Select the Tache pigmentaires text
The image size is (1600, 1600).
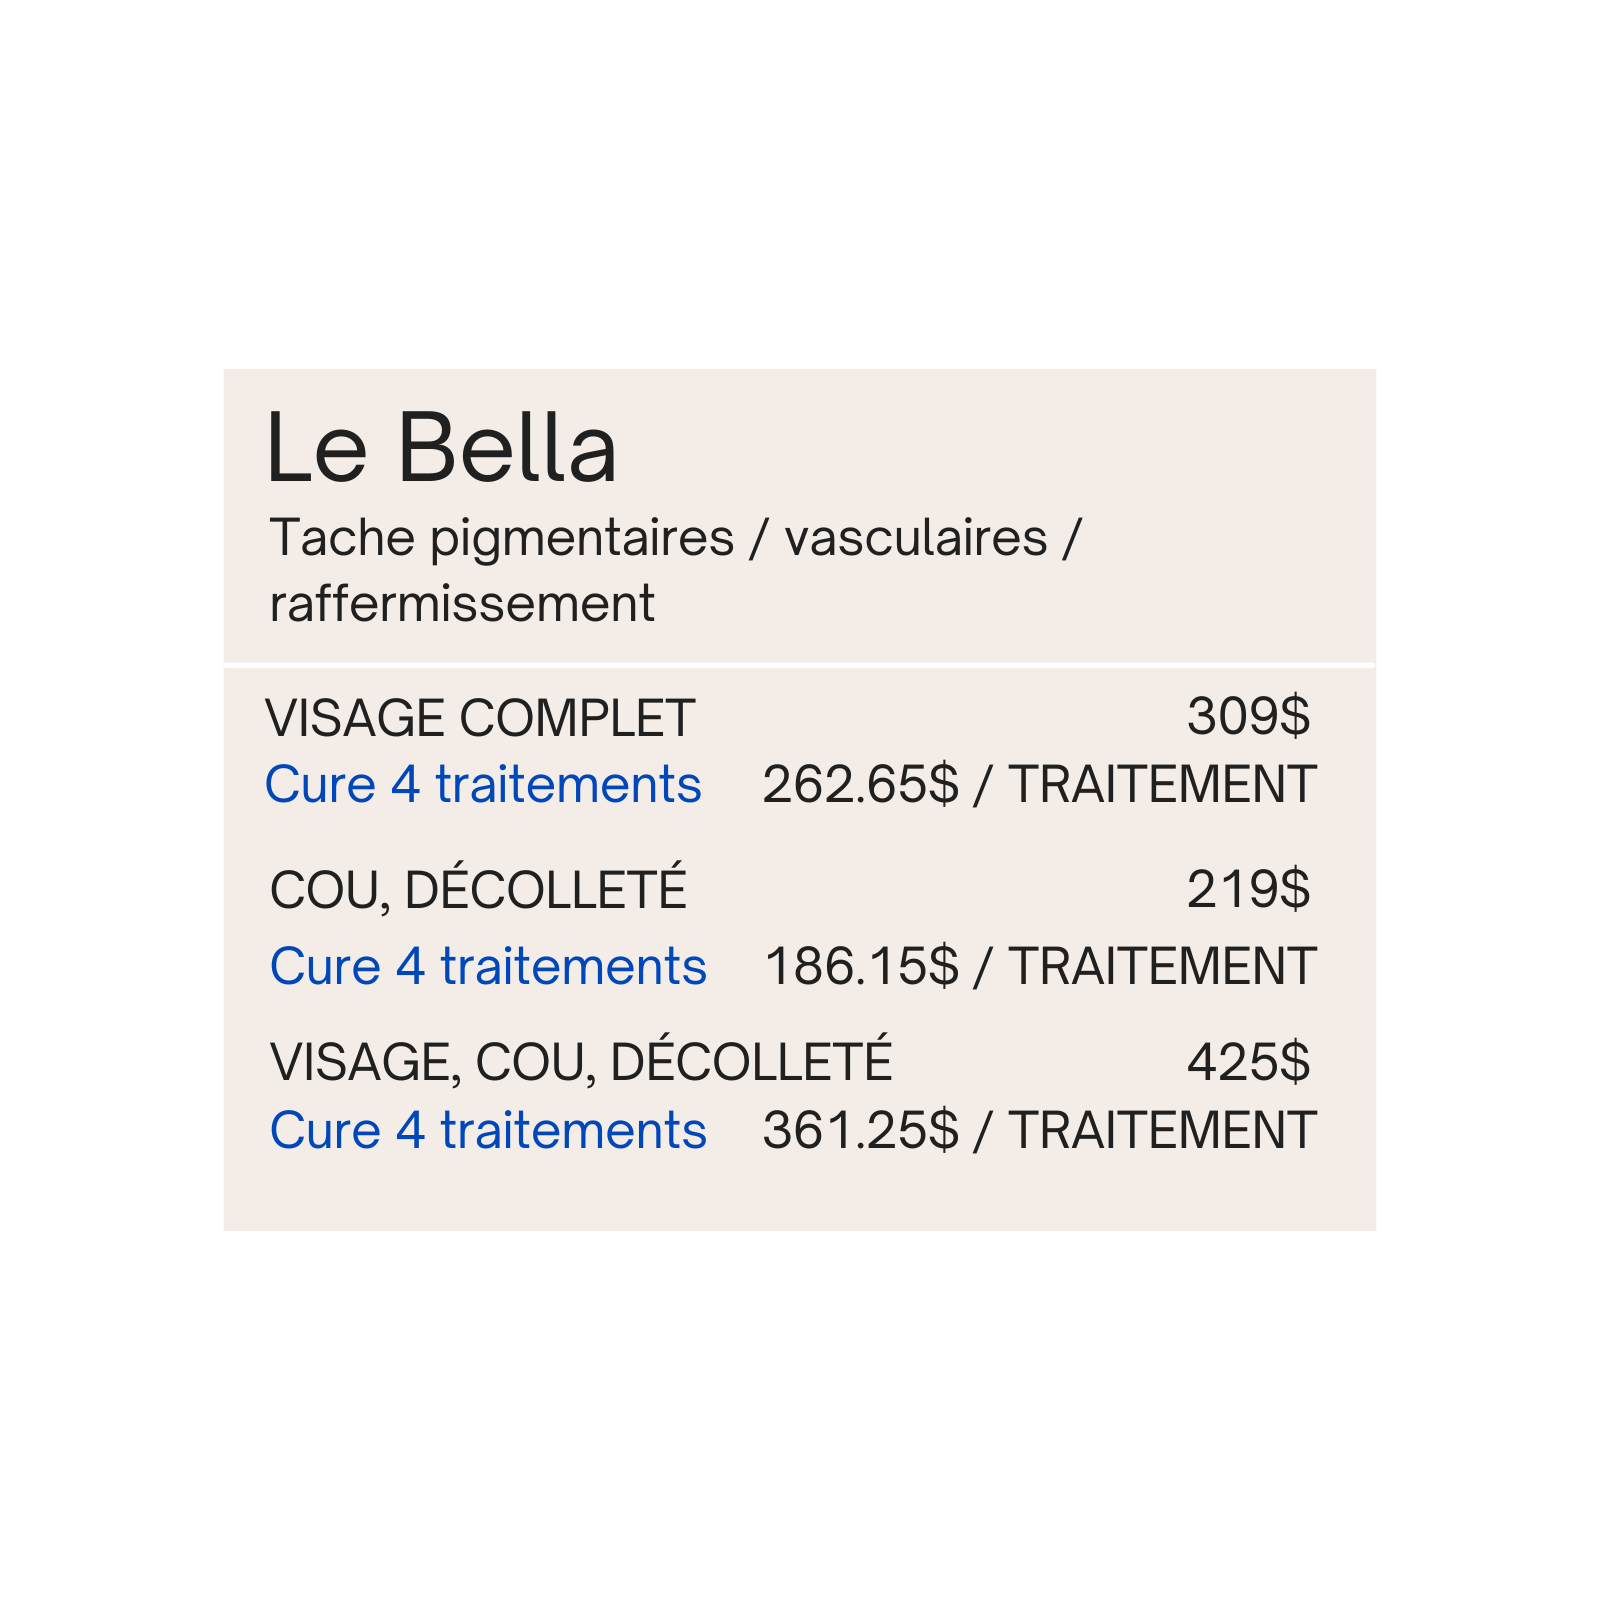coord(502,538)
